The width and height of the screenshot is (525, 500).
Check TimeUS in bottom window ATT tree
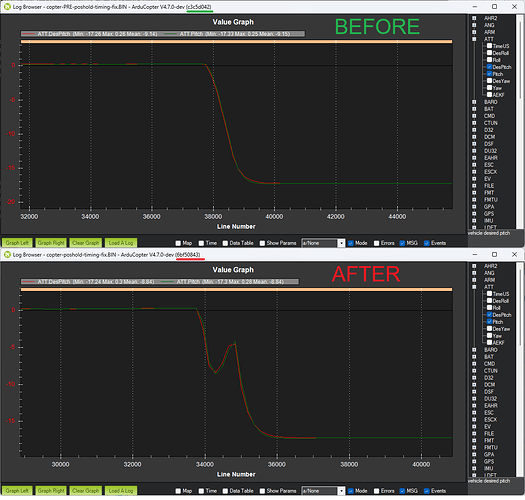[489, 294]
